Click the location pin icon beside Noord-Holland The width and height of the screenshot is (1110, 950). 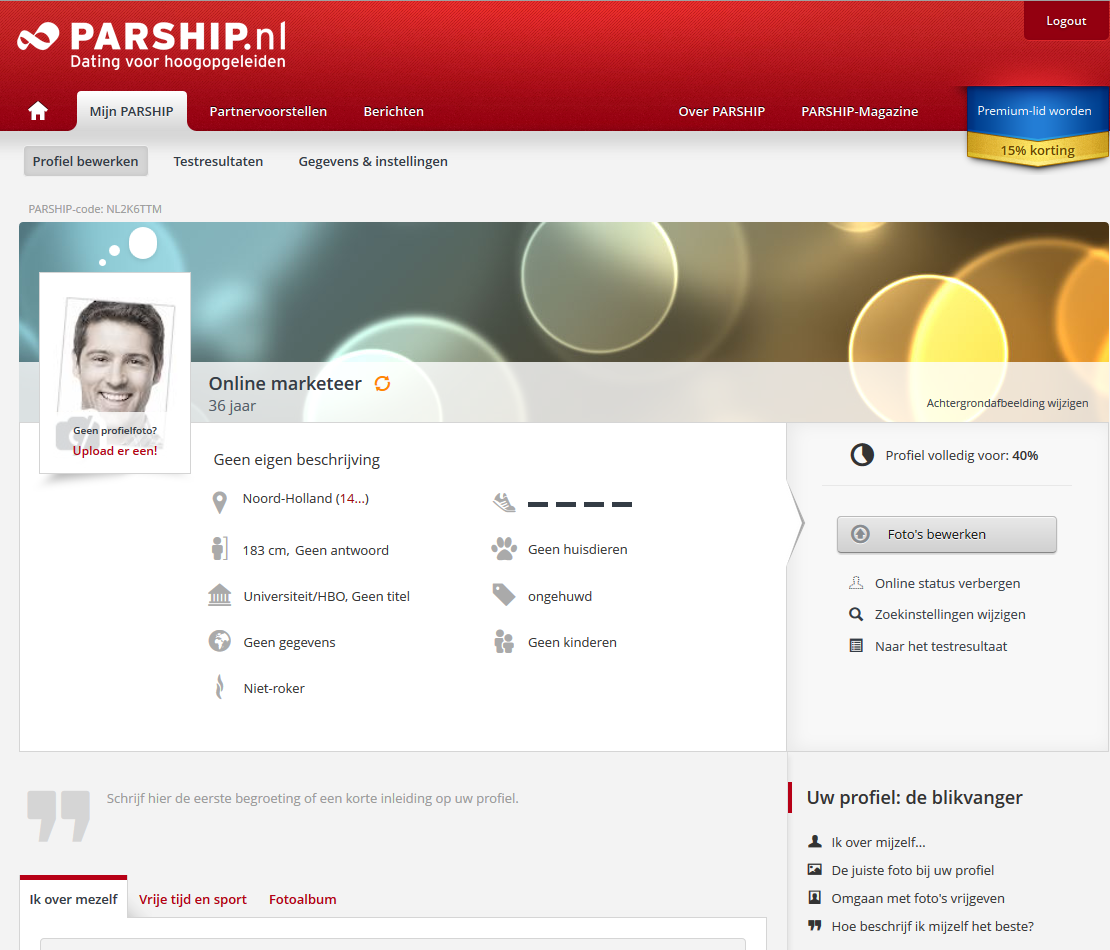pyautogui.click(x=219, y=502)
